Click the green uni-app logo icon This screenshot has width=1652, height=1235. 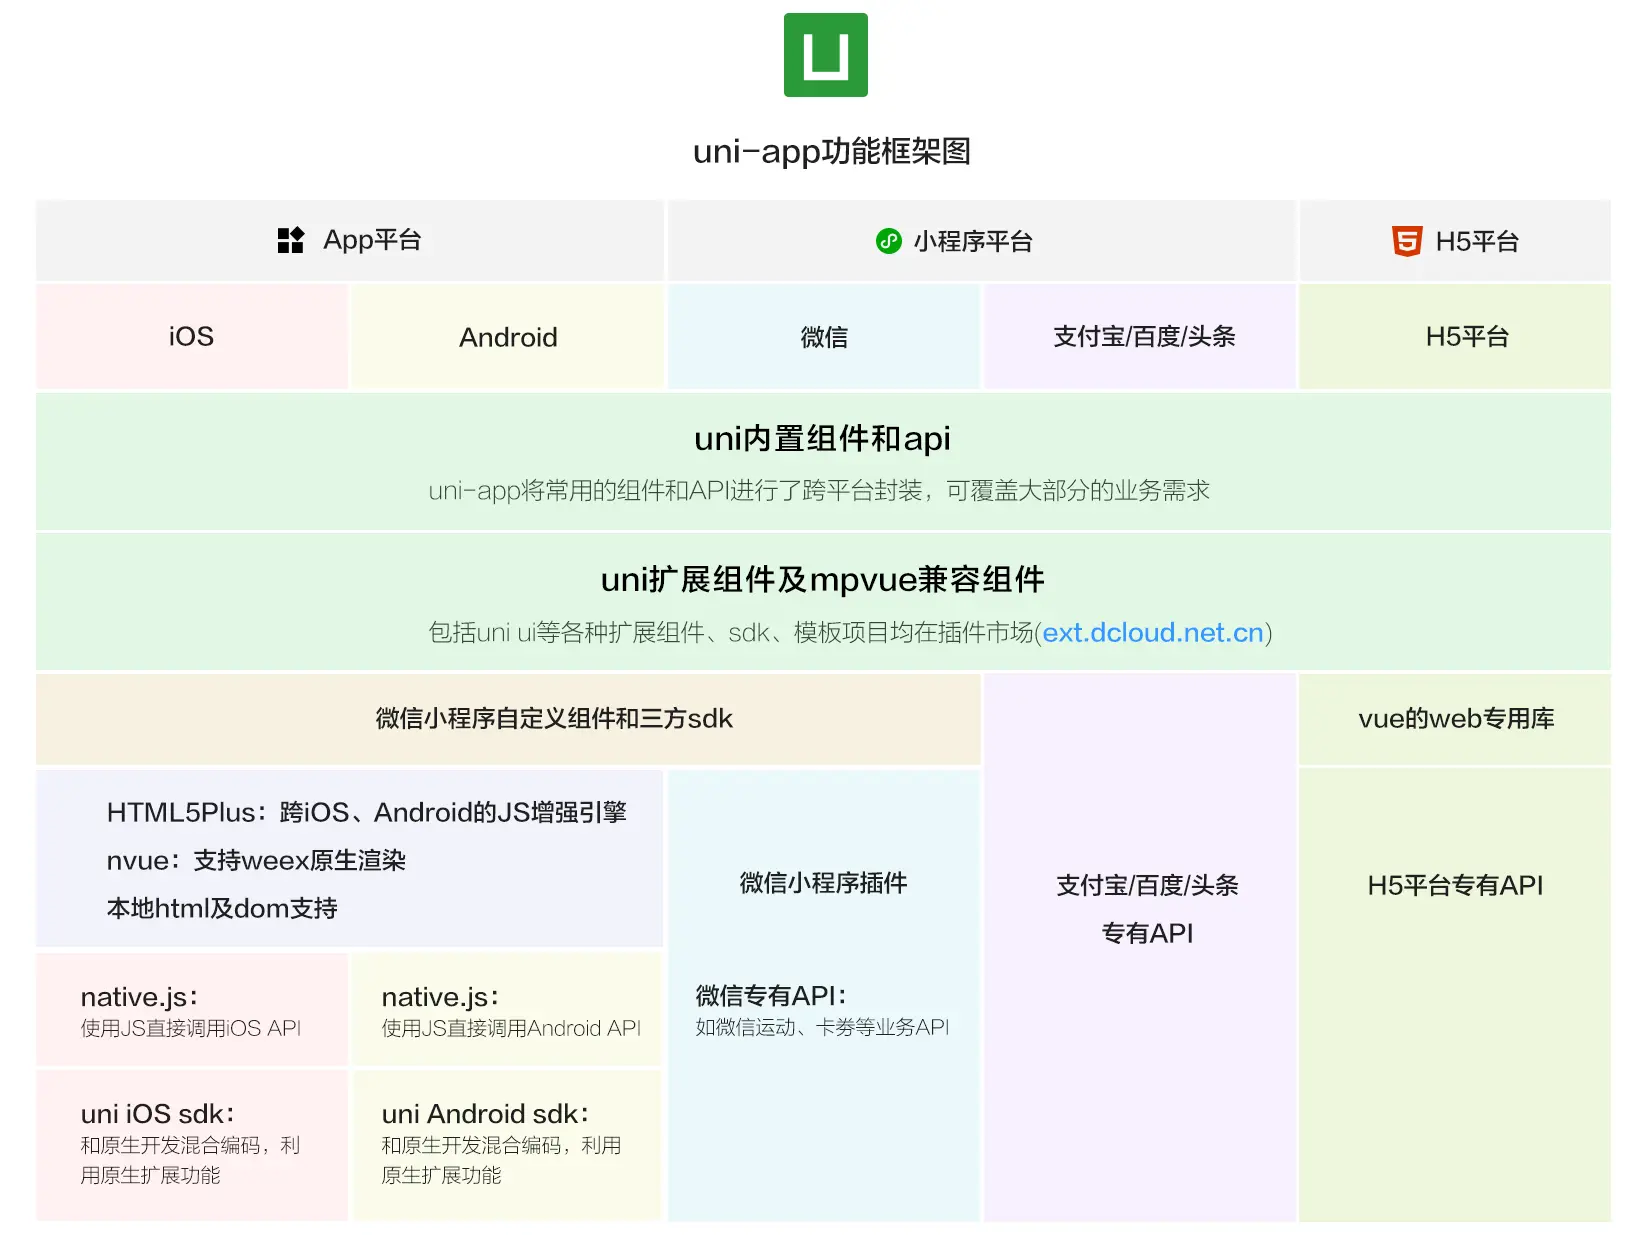[x=824, y=54]
